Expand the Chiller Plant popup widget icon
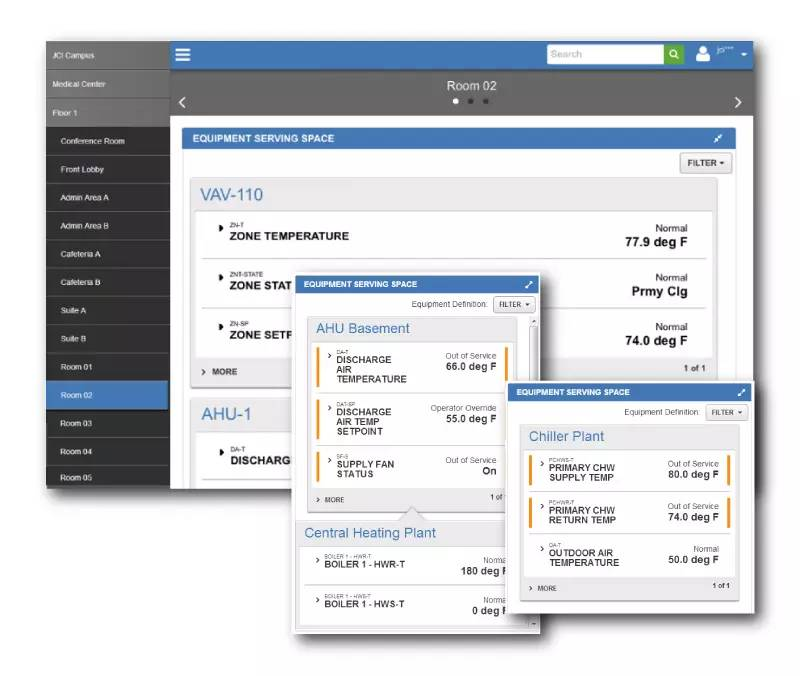 (x=741, y=392)
